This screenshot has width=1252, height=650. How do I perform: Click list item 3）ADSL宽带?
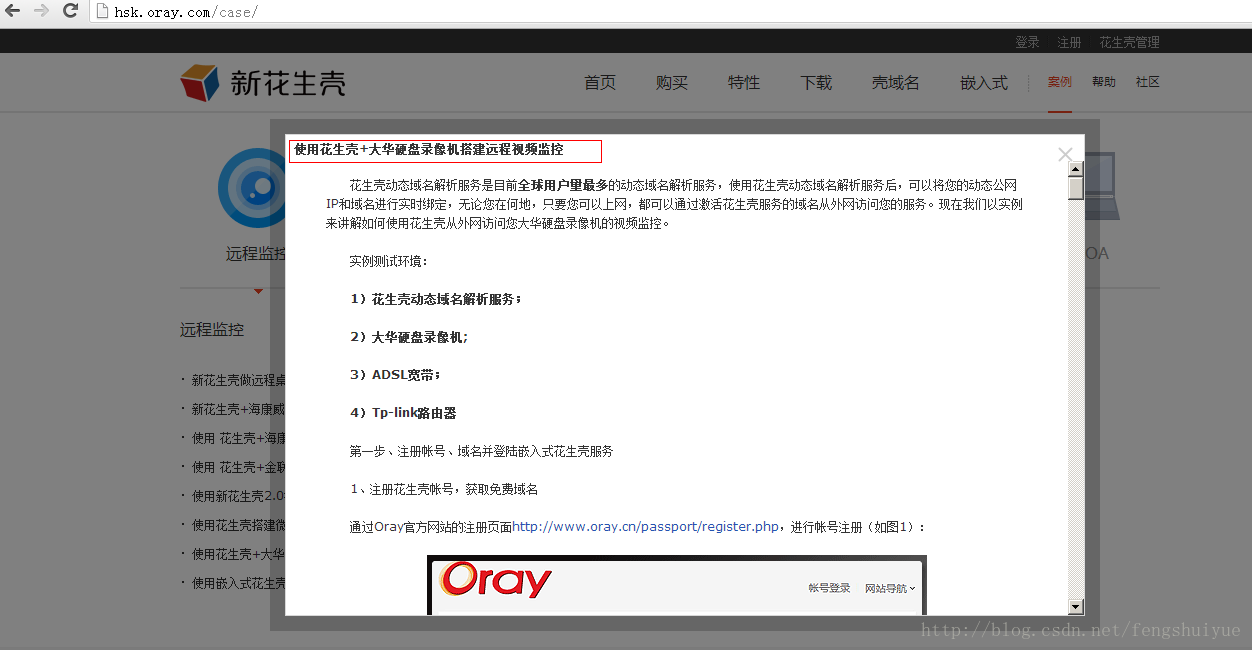tap(395, 375)
